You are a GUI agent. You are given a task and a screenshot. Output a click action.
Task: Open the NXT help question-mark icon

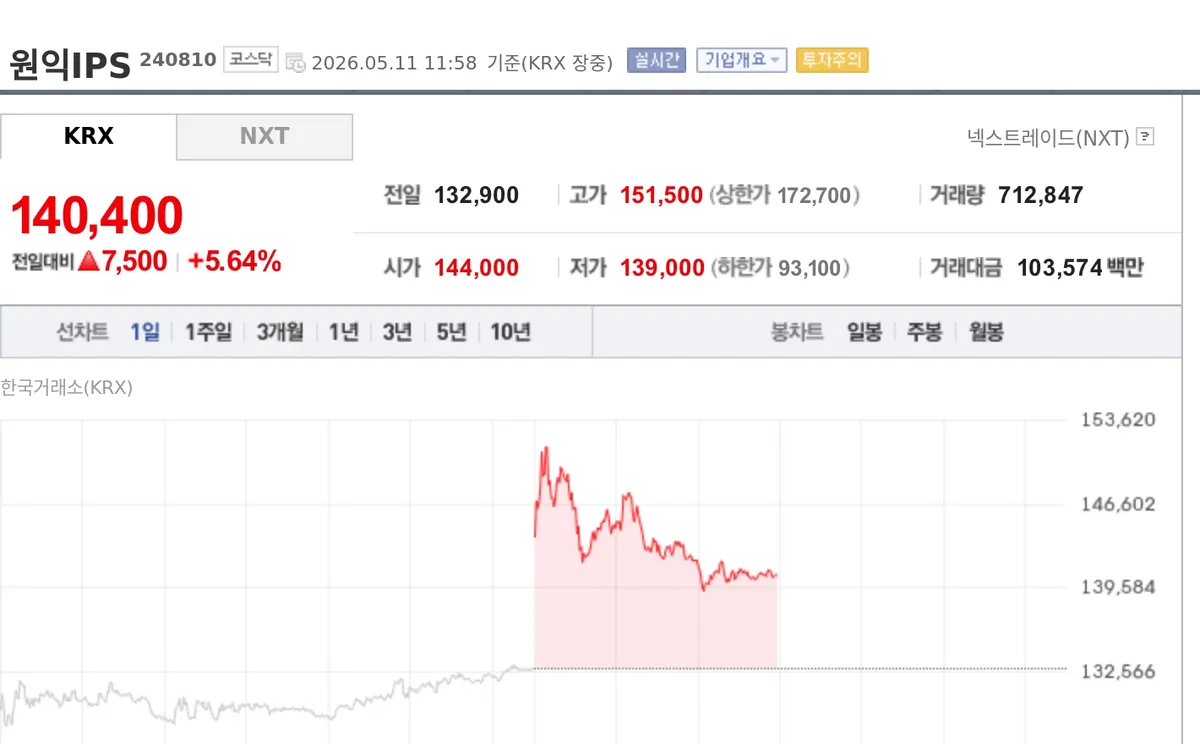point(1146,137)
